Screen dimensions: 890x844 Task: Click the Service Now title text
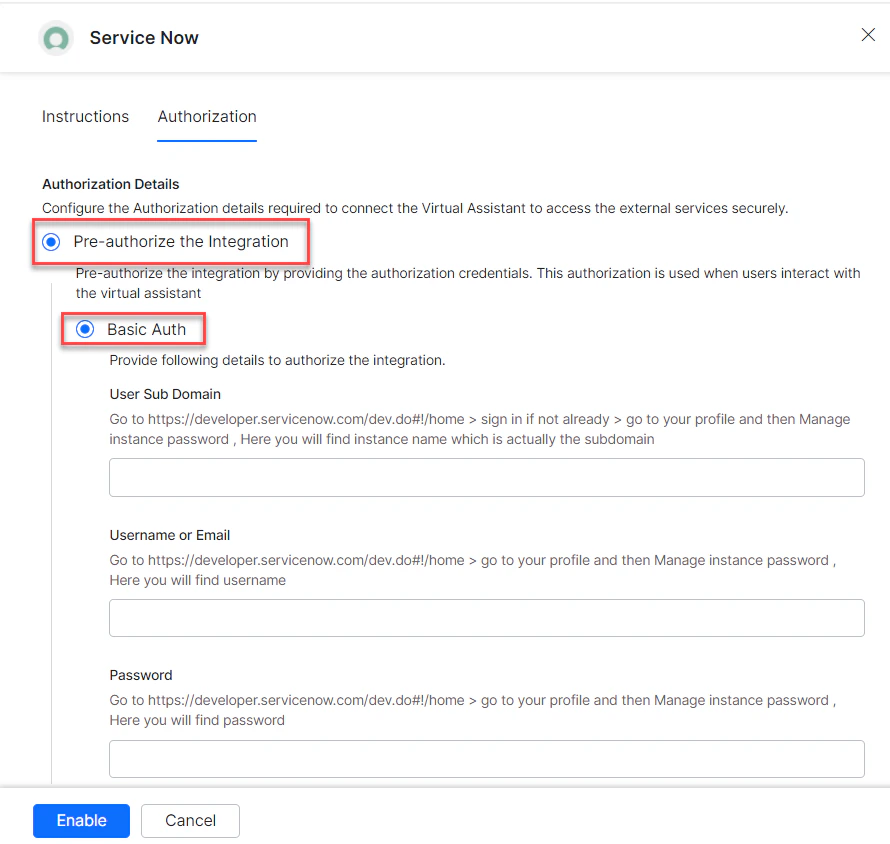tap(144, 38)
